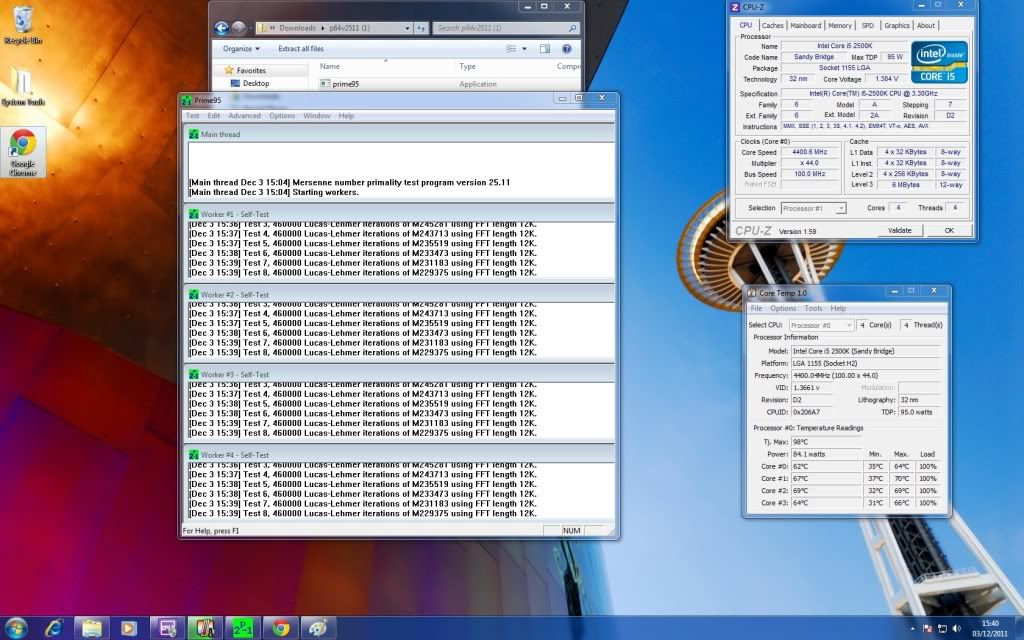Switch to the CPU-Z taskbar button
Screen dimensions: 1024x640
point(167,628)
